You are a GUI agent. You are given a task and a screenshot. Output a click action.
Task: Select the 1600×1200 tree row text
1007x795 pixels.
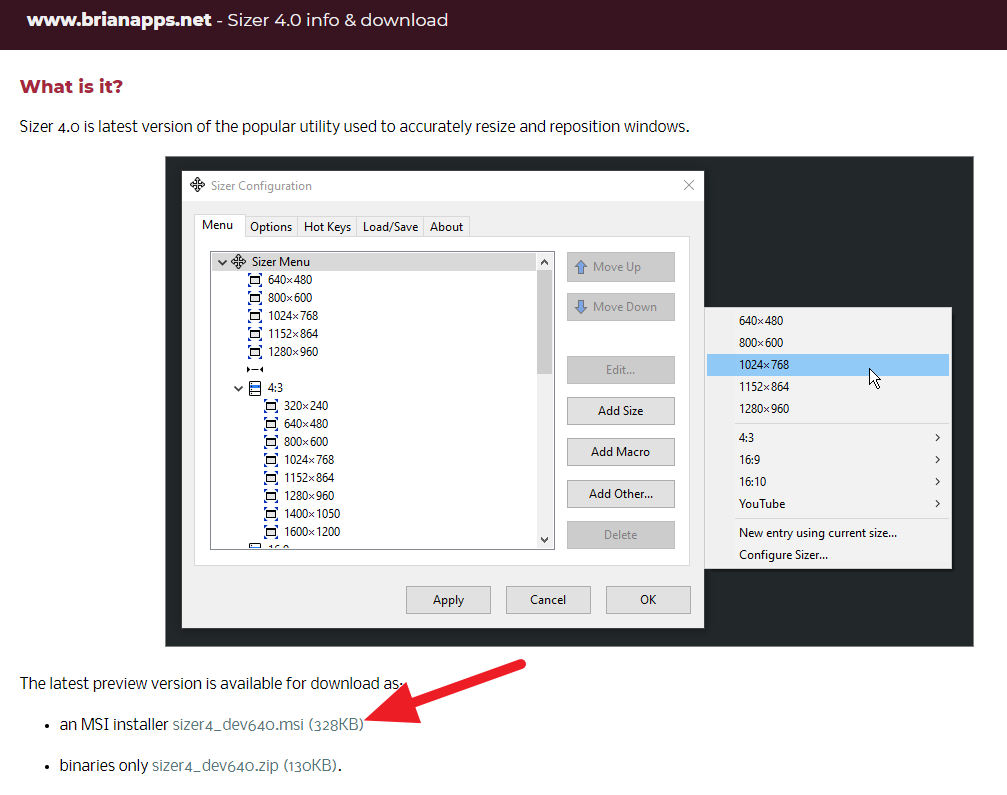pyautogui.click(x=312, y=532)
